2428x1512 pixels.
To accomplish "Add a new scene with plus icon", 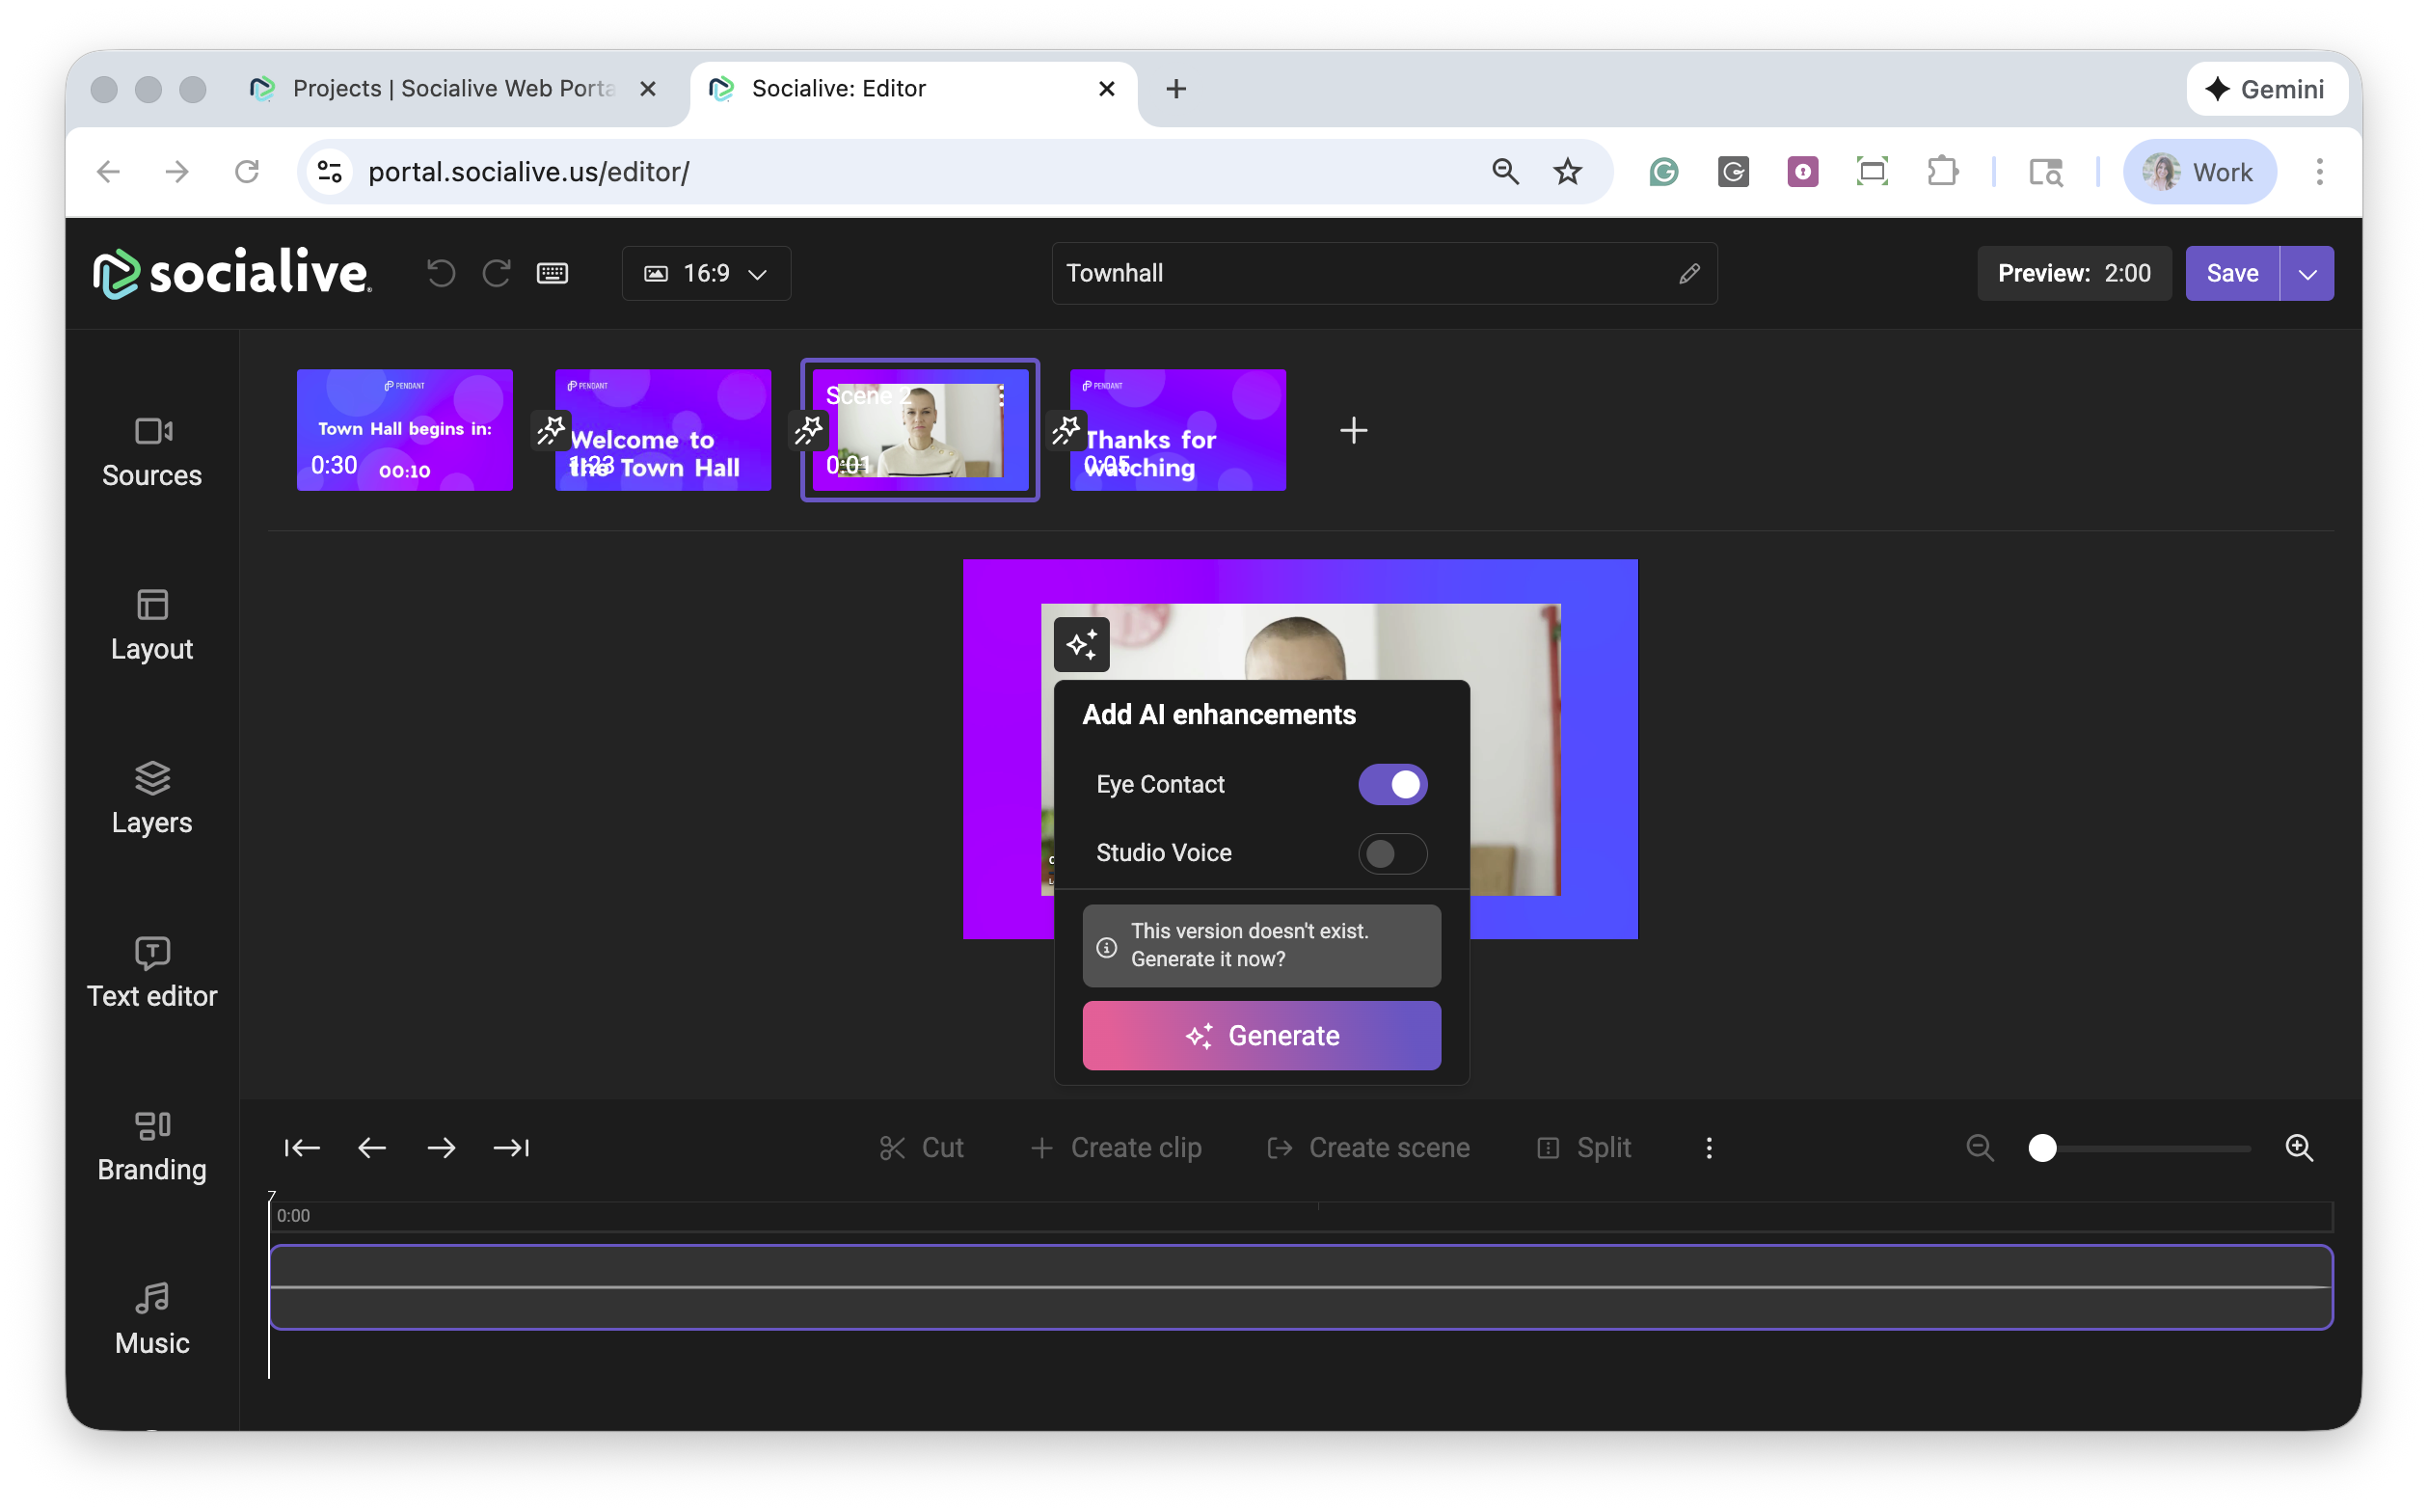I will [x=1353, y=430].
